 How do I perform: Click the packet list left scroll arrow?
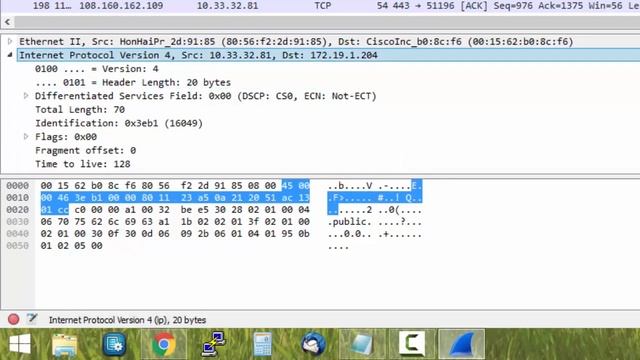click(7, 22)
